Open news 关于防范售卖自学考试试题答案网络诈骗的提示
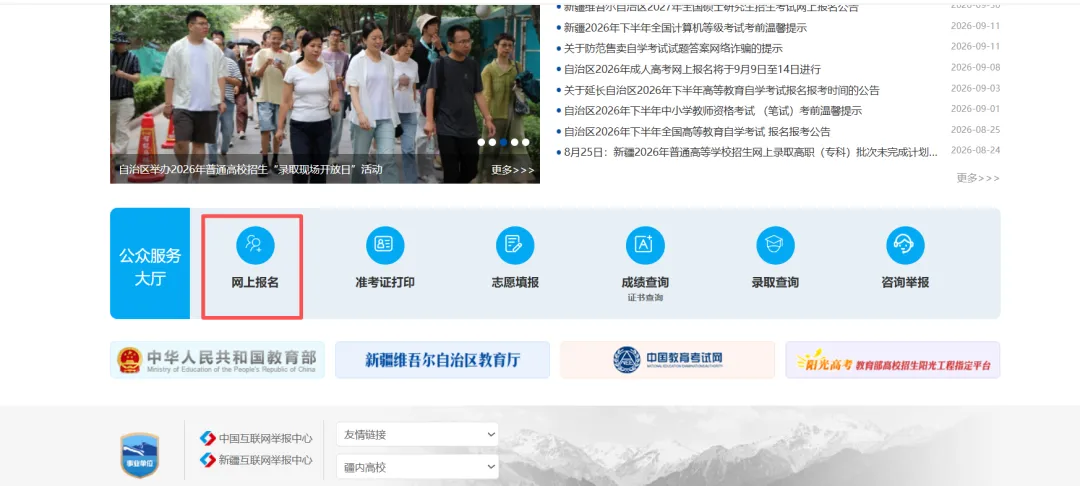This screenshot has width=1080, height=486. pyautogui.click(x=673, y=48)
